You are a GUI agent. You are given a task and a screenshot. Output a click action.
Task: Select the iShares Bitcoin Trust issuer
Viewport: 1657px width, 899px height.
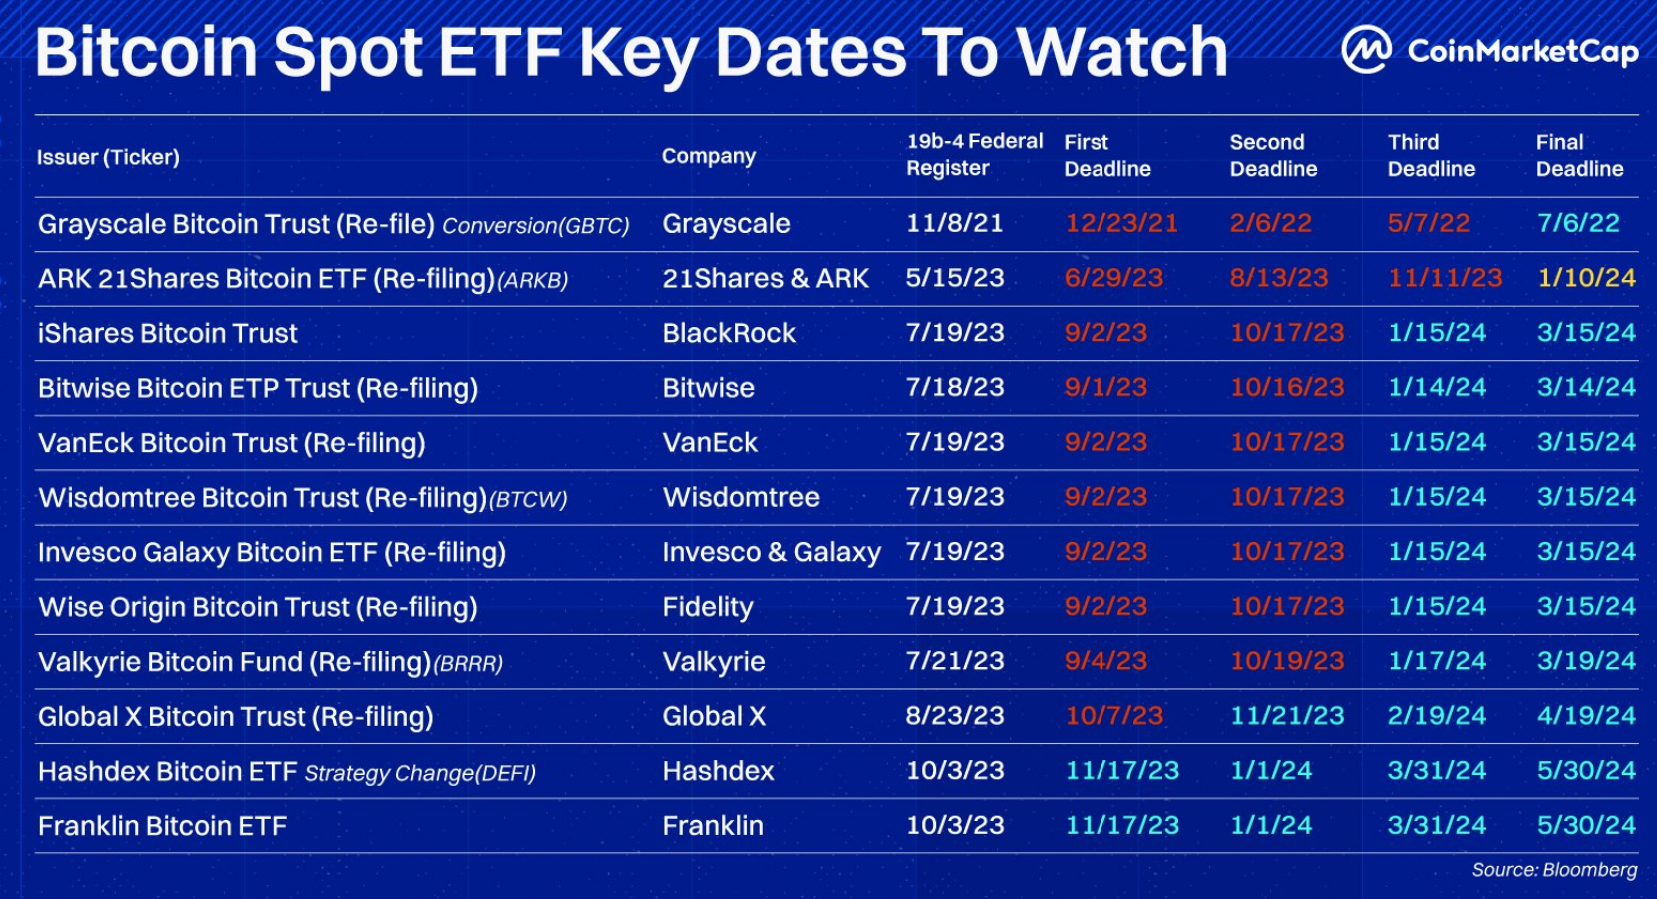pyautogui.click(x=167, y=333)
